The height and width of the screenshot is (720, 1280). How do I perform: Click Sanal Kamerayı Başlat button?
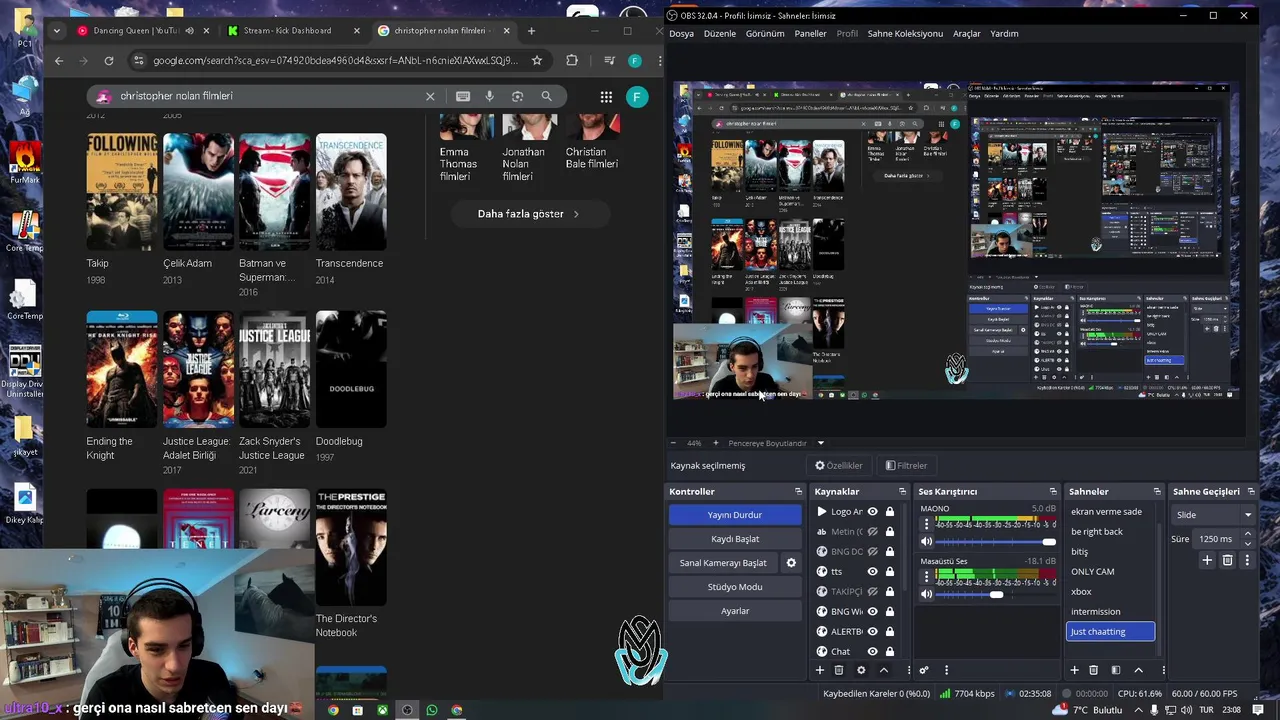[x=723, y=563]
